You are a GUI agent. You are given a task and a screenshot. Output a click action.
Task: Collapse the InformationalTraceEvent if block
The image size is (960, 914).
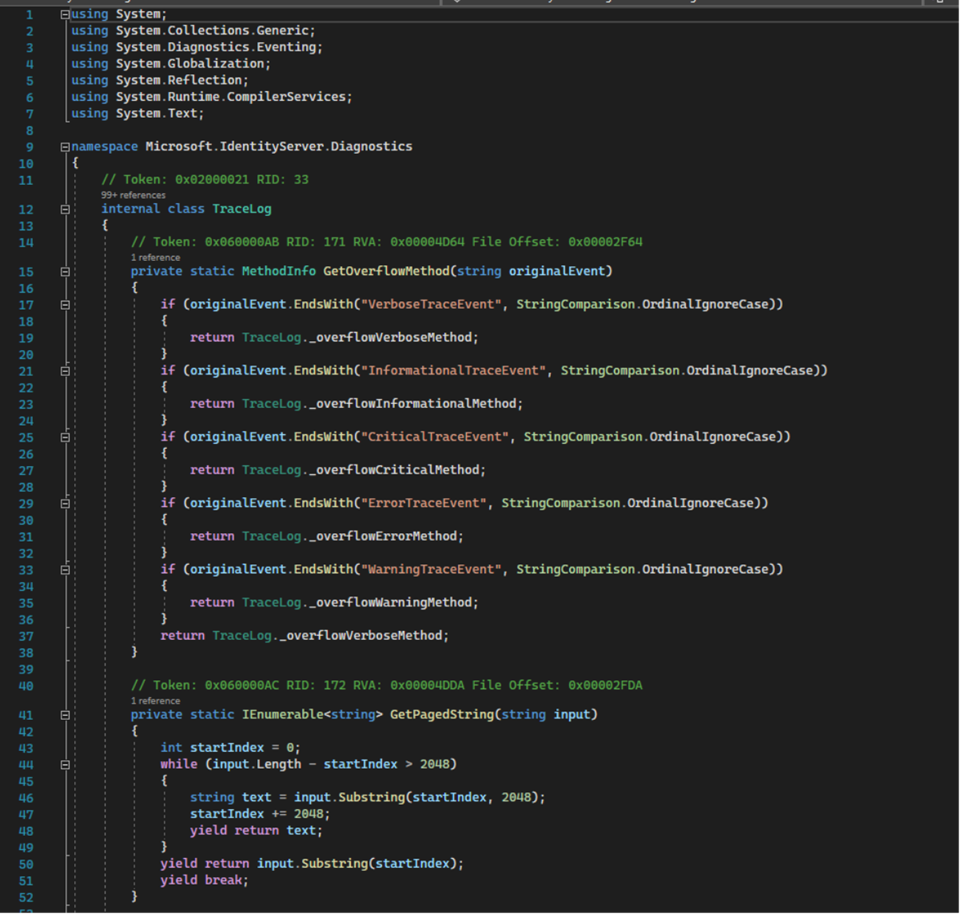pos(64,371)
